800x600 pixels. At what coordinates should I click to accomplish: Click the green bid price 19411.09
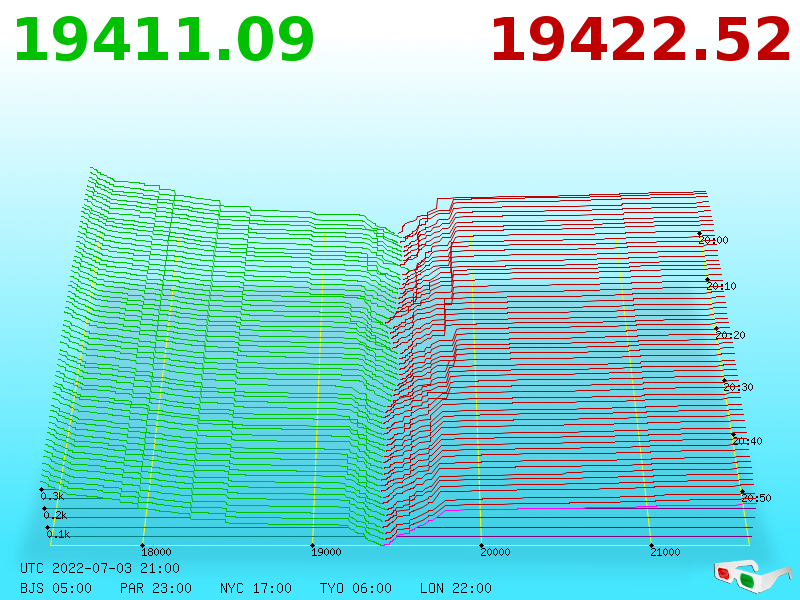tap(164, 40)
